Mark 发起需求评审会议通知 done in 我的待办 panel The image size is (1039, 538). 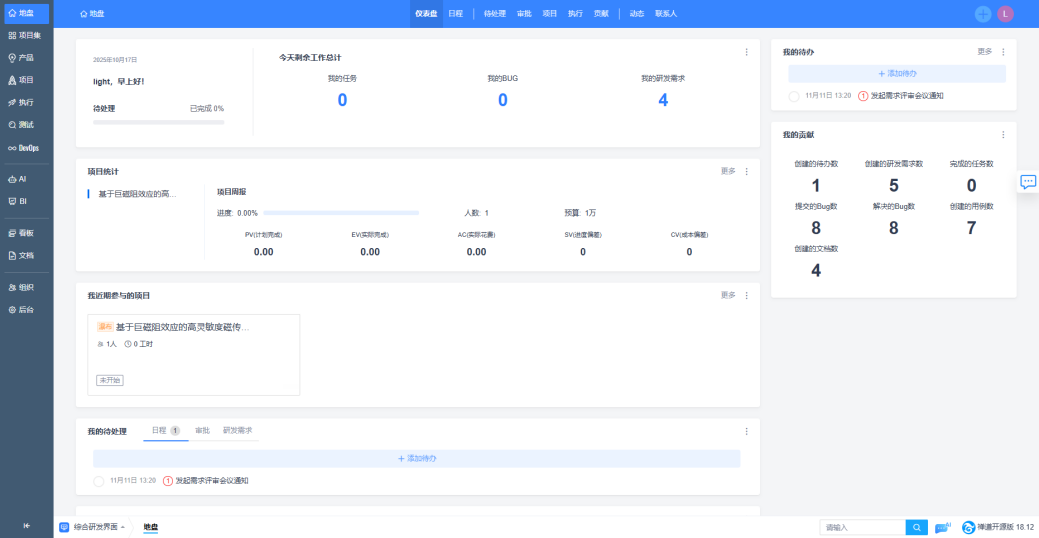coord(794,96)
